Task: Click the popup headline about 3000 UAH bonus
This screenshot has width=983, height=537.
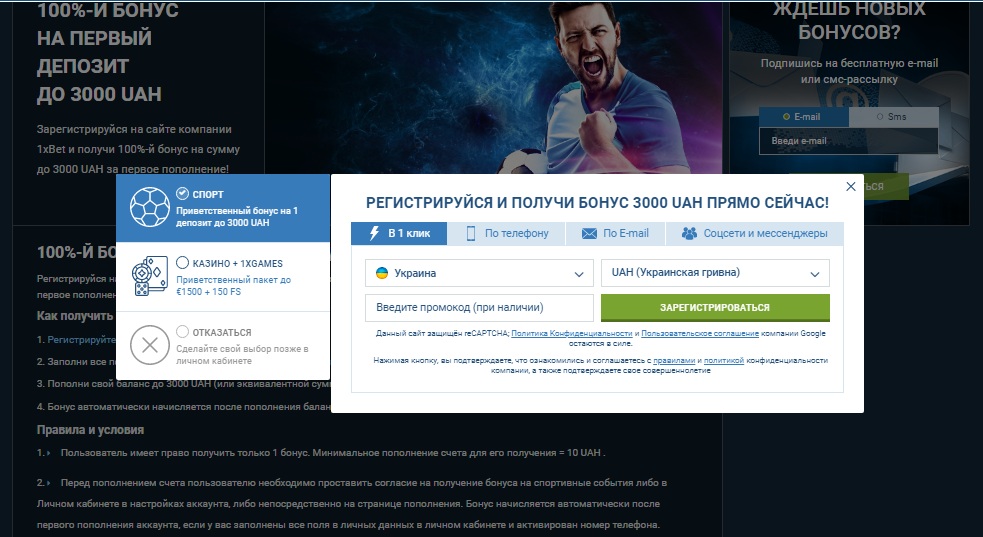Action: click(x=597, y=202)
